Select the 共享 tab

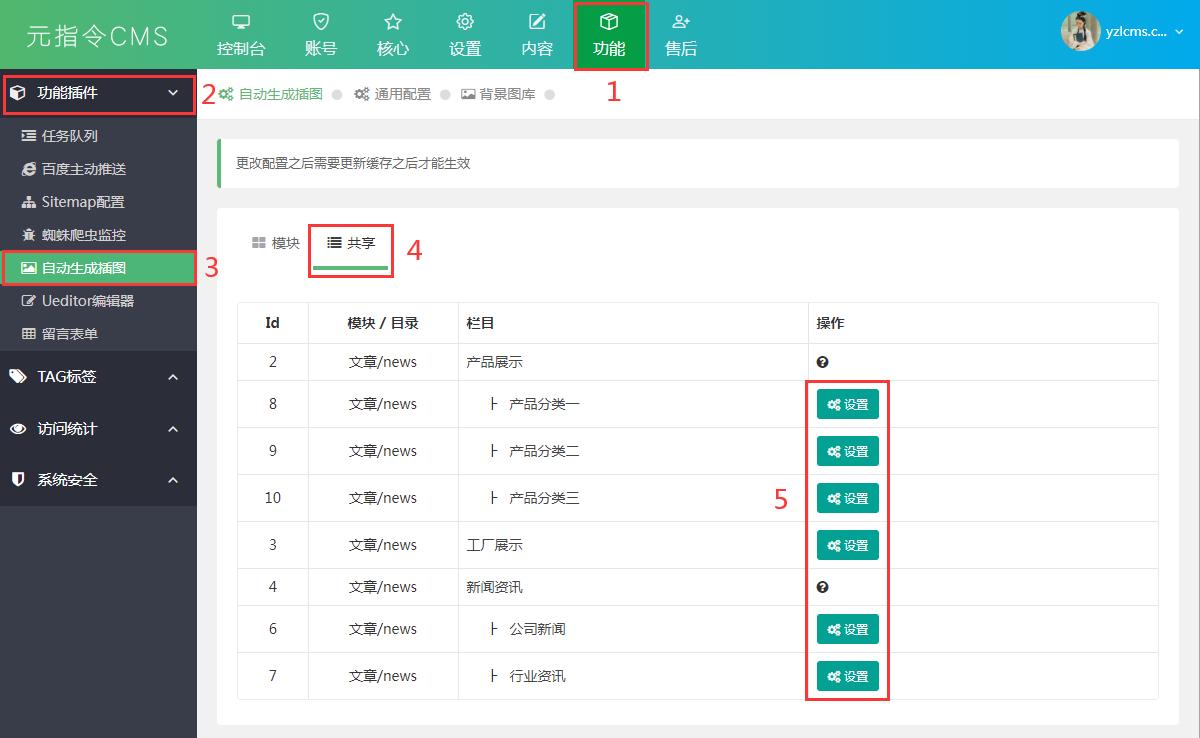click(x=351, y=244)
